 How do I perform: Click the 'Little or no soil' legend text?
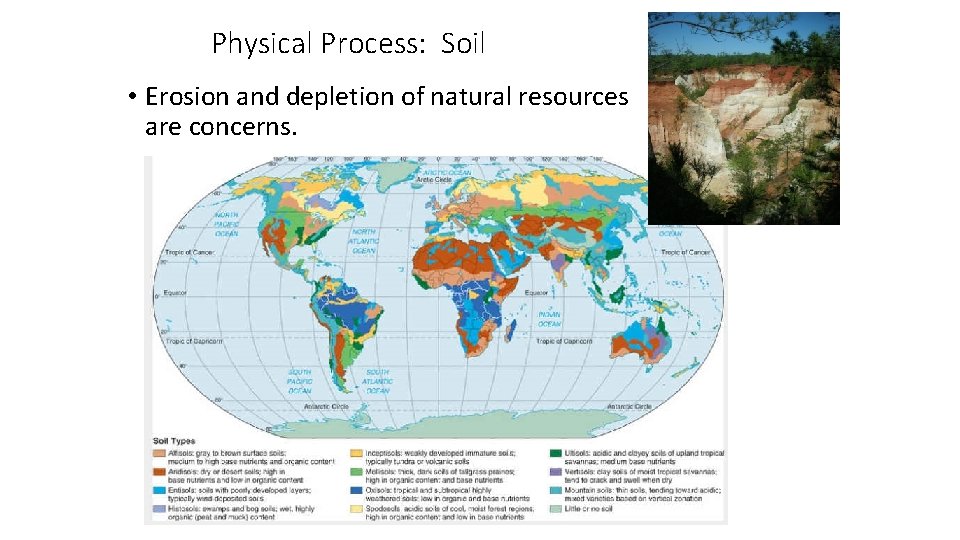click(x=588, y=509)
